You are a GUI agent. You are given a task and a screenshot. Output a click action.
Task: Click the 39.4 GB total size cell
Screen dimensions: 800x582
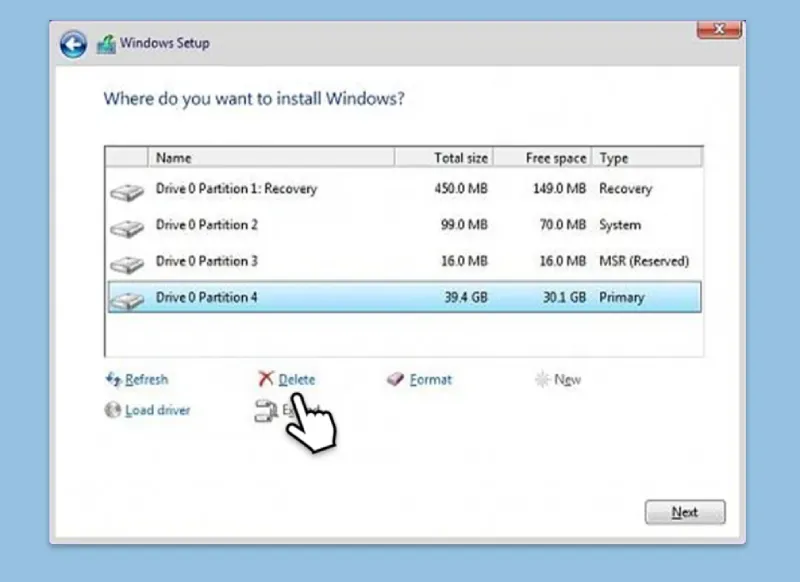coord(466,297)
